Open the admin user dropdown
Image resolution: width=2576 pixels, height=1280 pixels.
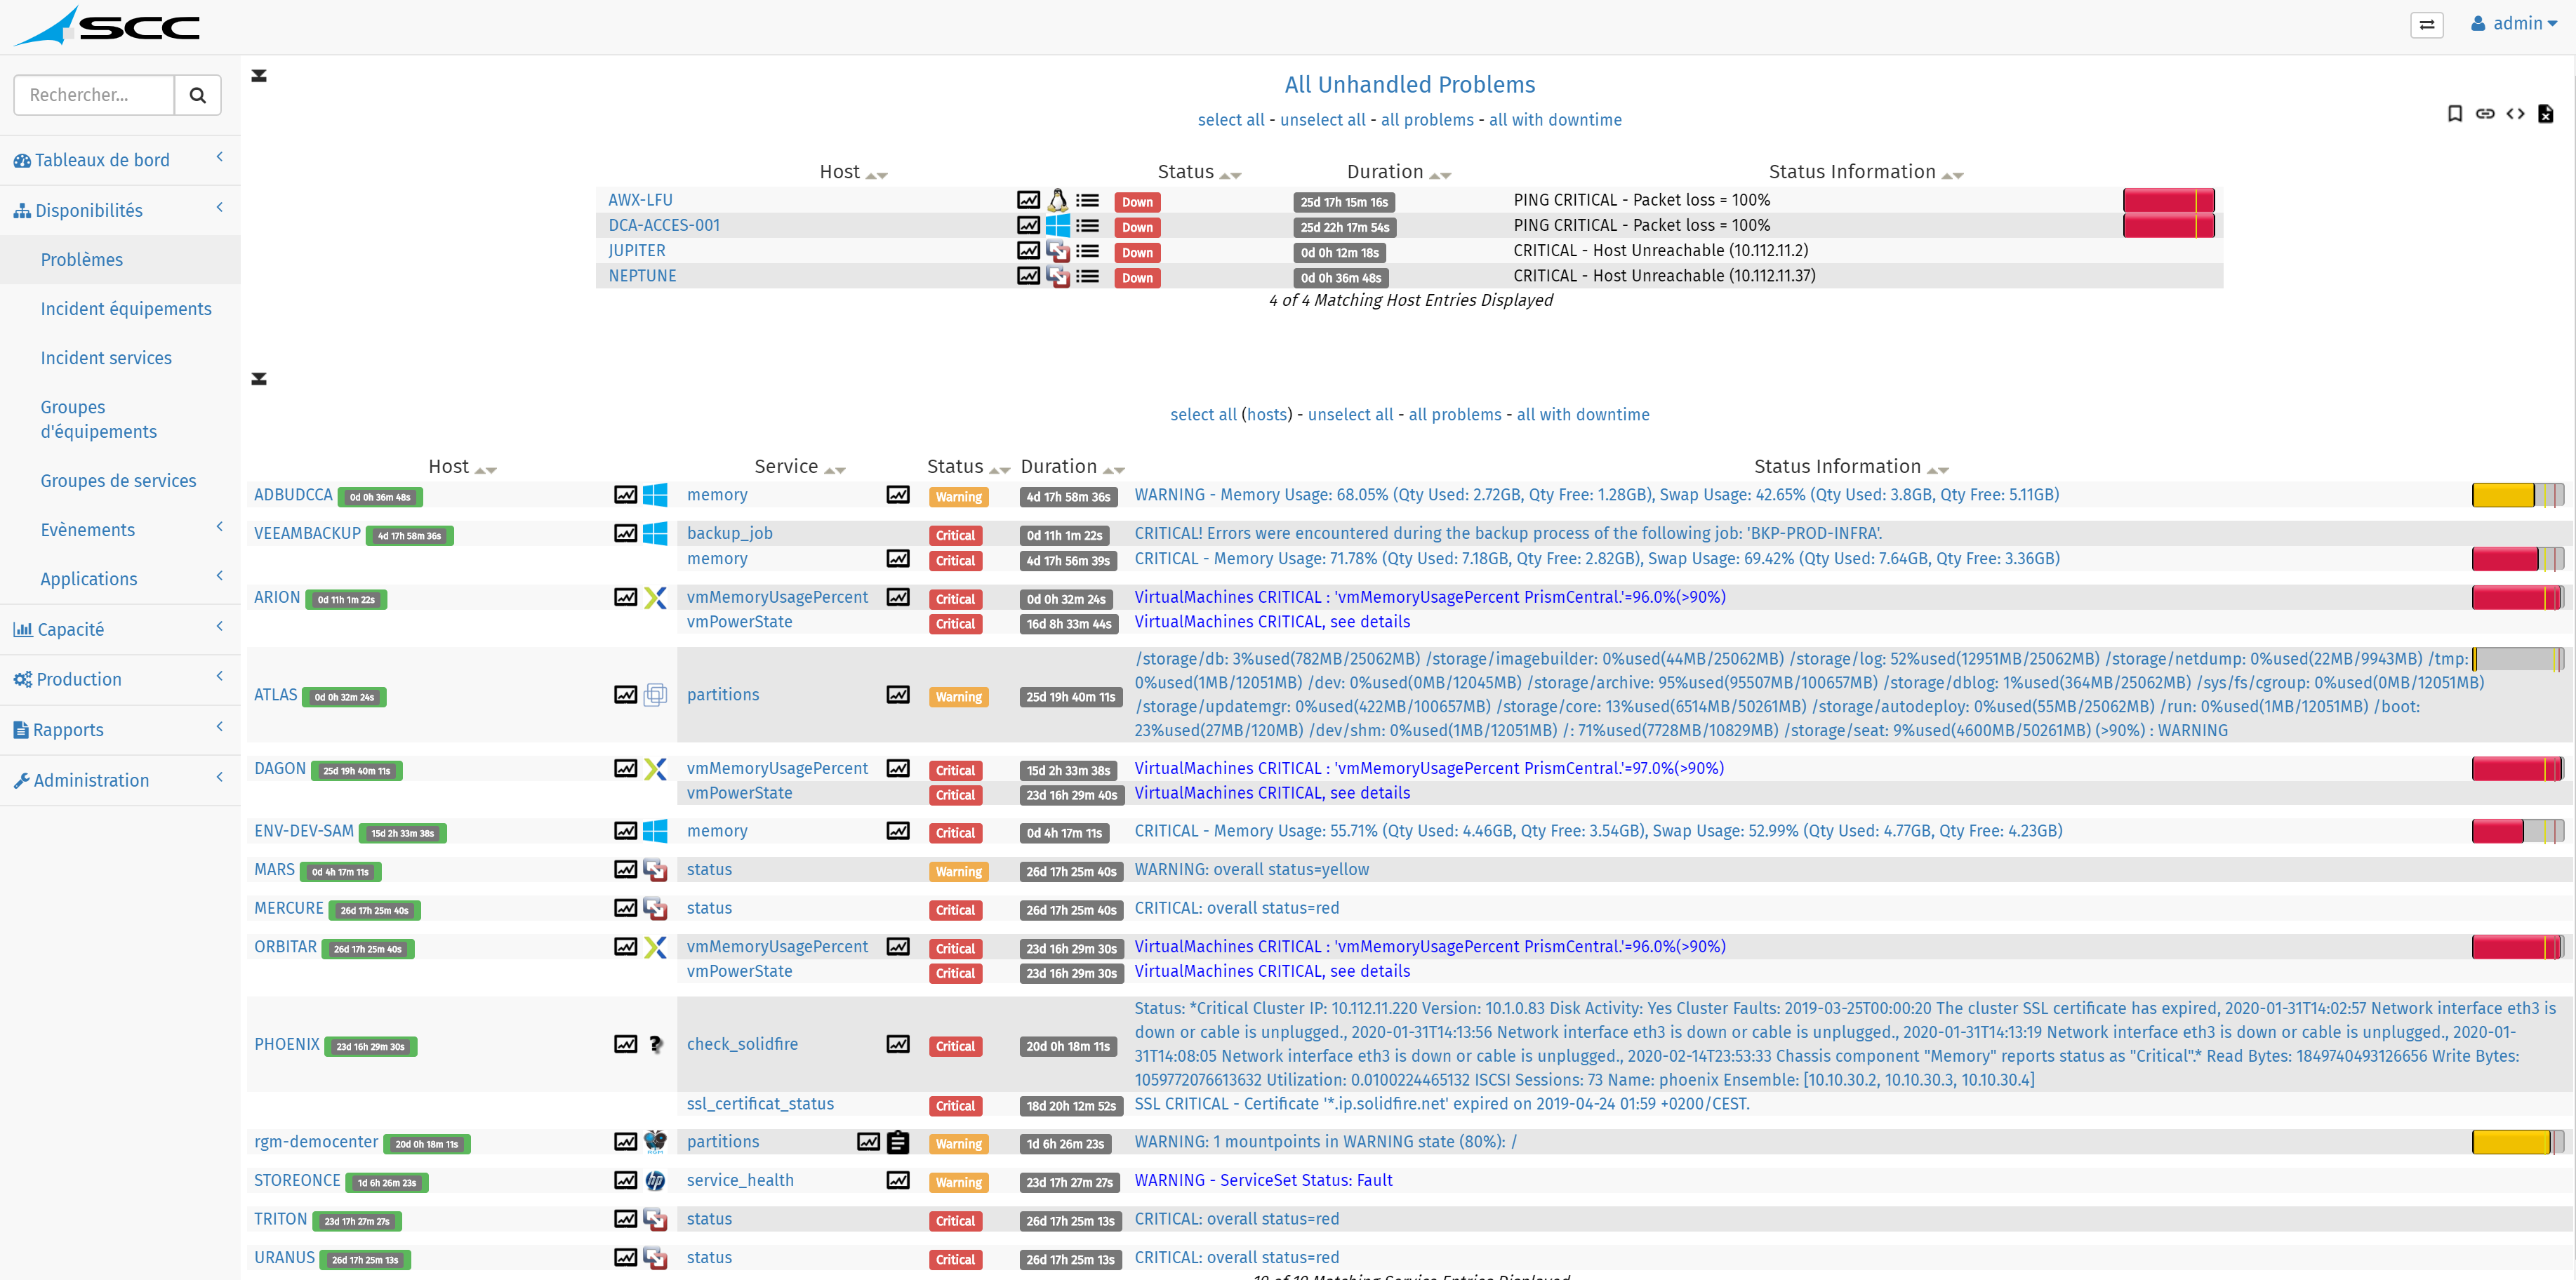point(2513,24)
